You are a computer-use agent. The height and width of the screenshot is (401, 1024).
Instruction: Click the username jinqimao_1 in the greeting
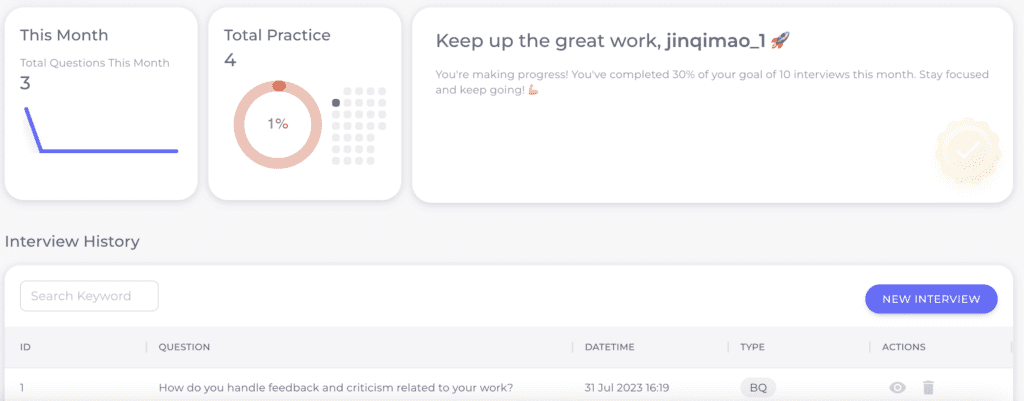click(716, 41)
